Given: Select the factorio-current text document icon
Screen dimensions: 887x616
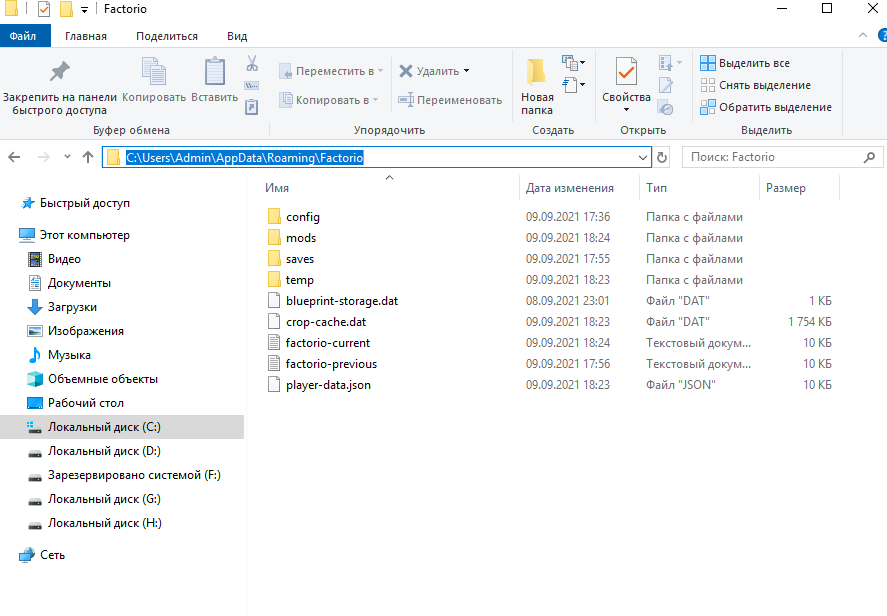Looking at the screenshot, I should point(274,343).
